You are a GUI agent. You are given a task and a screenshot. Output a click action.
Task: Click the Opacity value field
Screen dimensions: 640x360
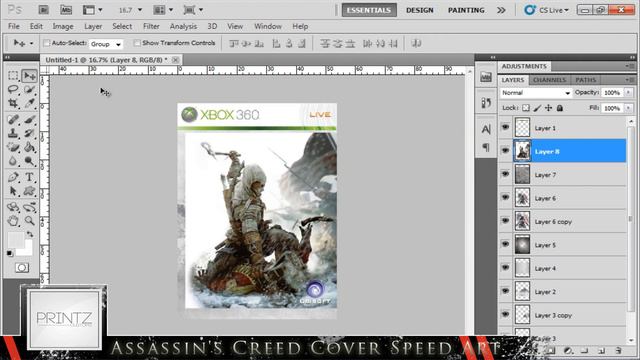612,93
